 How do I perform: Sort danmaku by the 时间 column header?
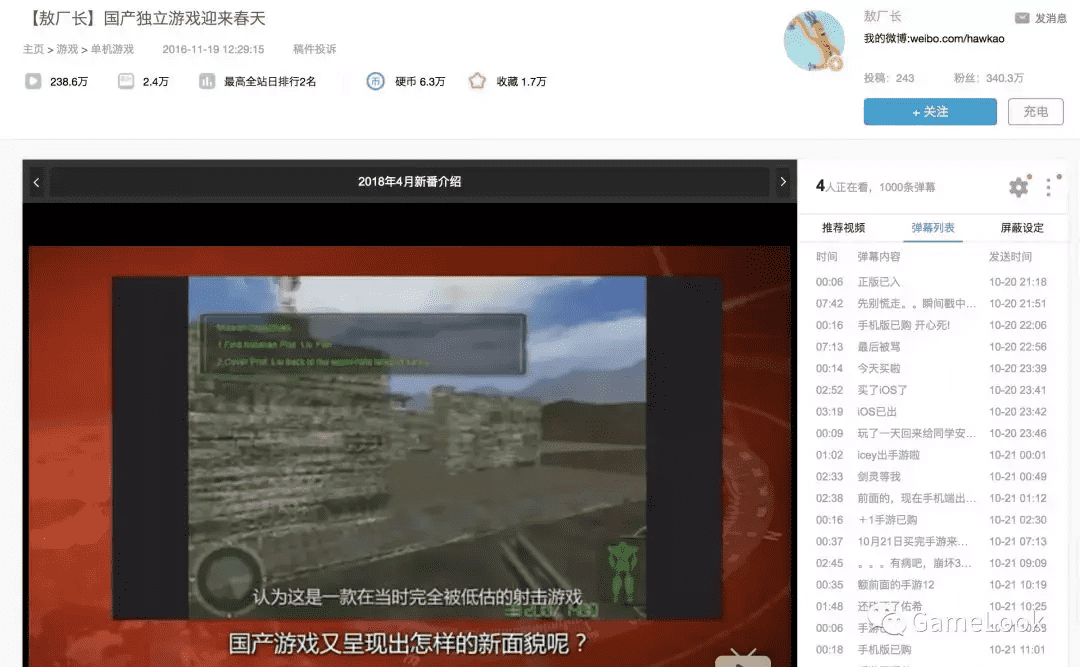[827, 257]
